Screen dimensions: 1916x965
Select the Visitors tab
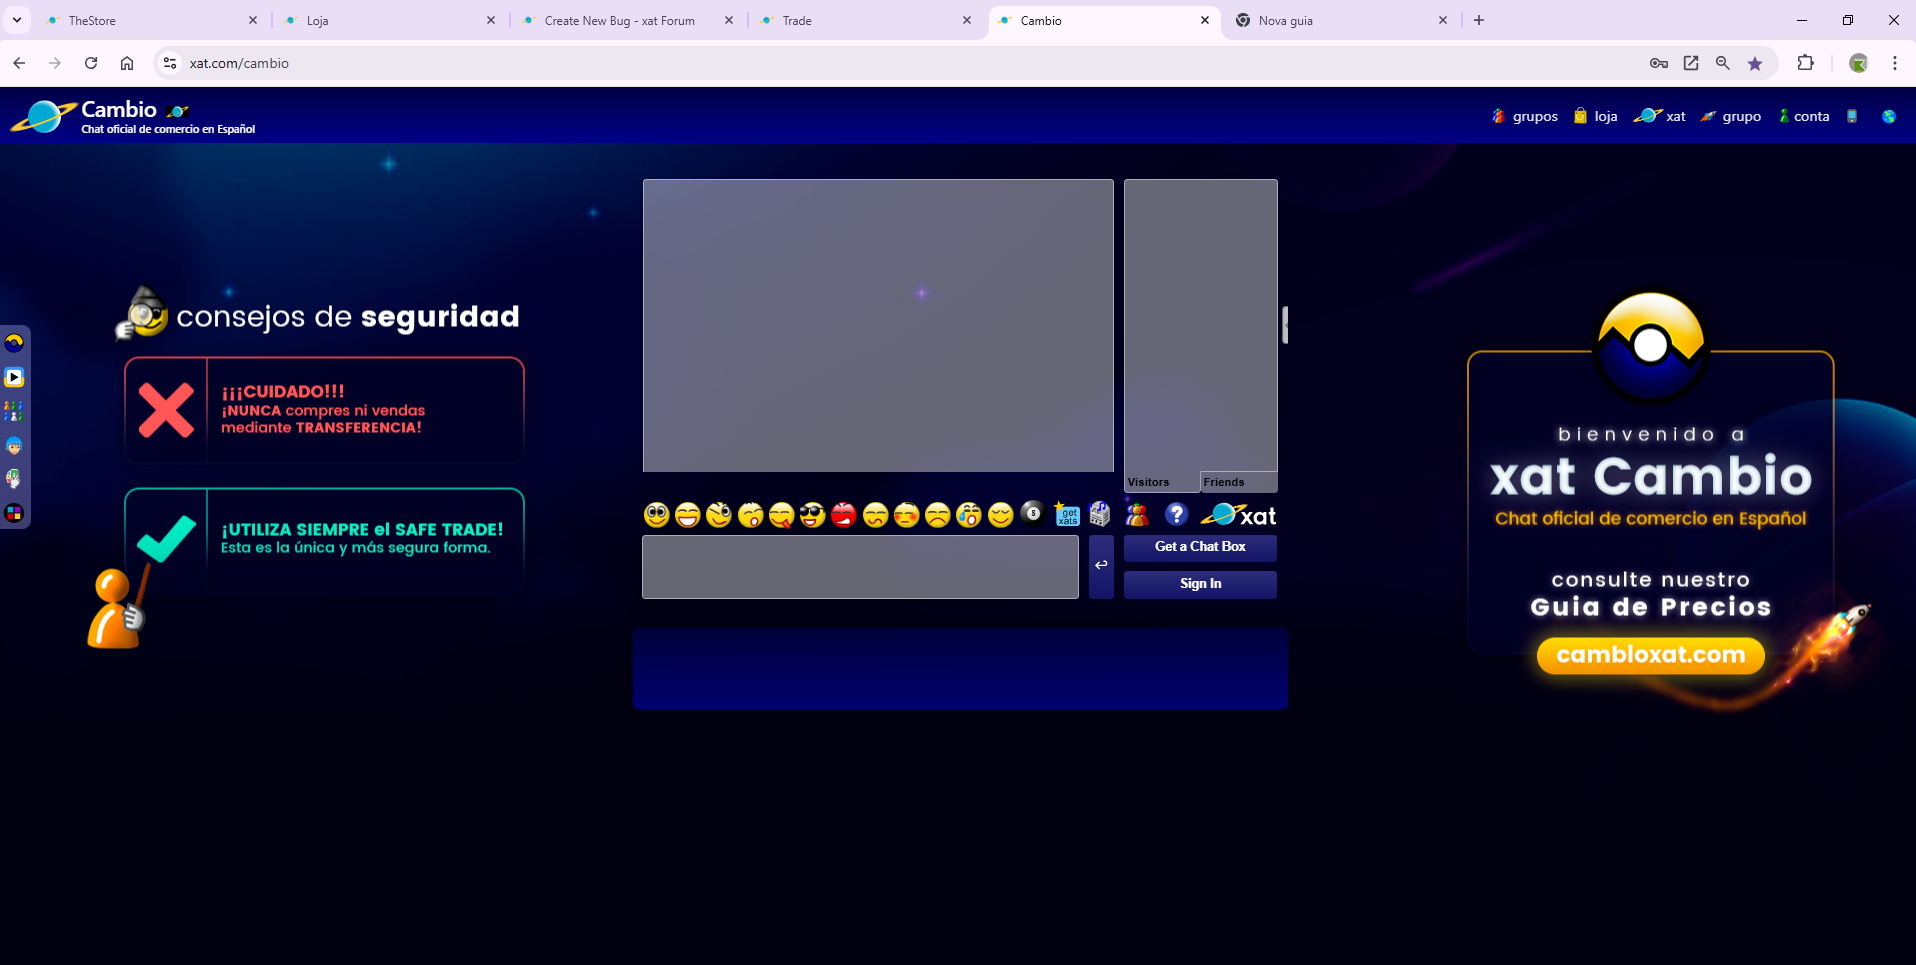point(1161,482)
